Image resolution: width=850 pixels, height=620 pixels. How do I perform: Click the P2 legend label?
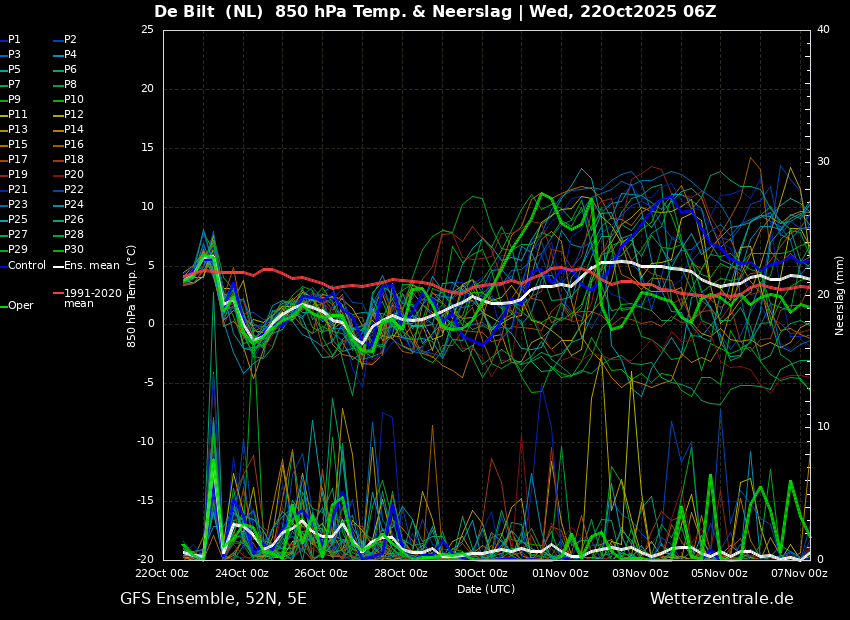(x=70, y=40)
